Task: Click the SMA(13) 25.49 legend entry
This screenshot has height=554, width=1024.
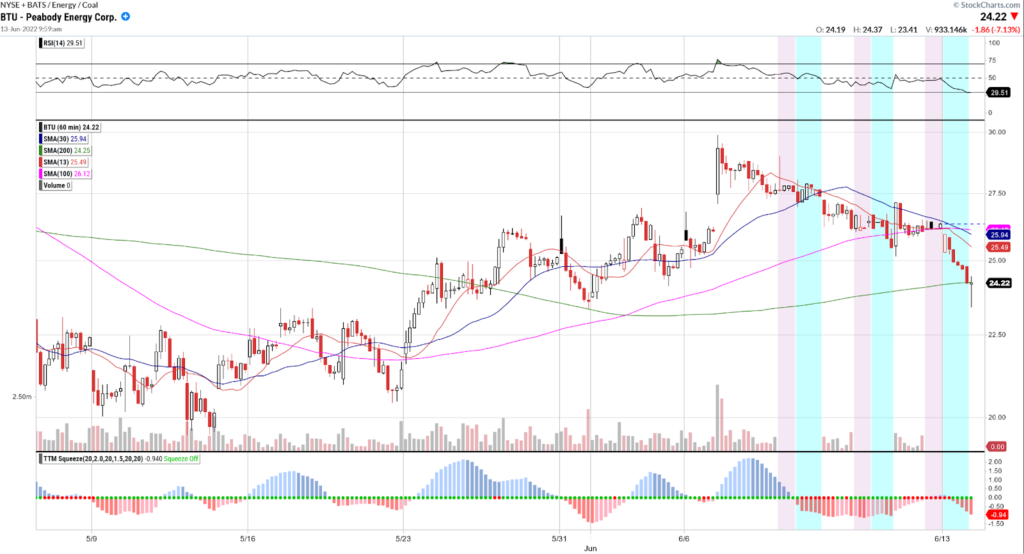Action: point(63,162)
